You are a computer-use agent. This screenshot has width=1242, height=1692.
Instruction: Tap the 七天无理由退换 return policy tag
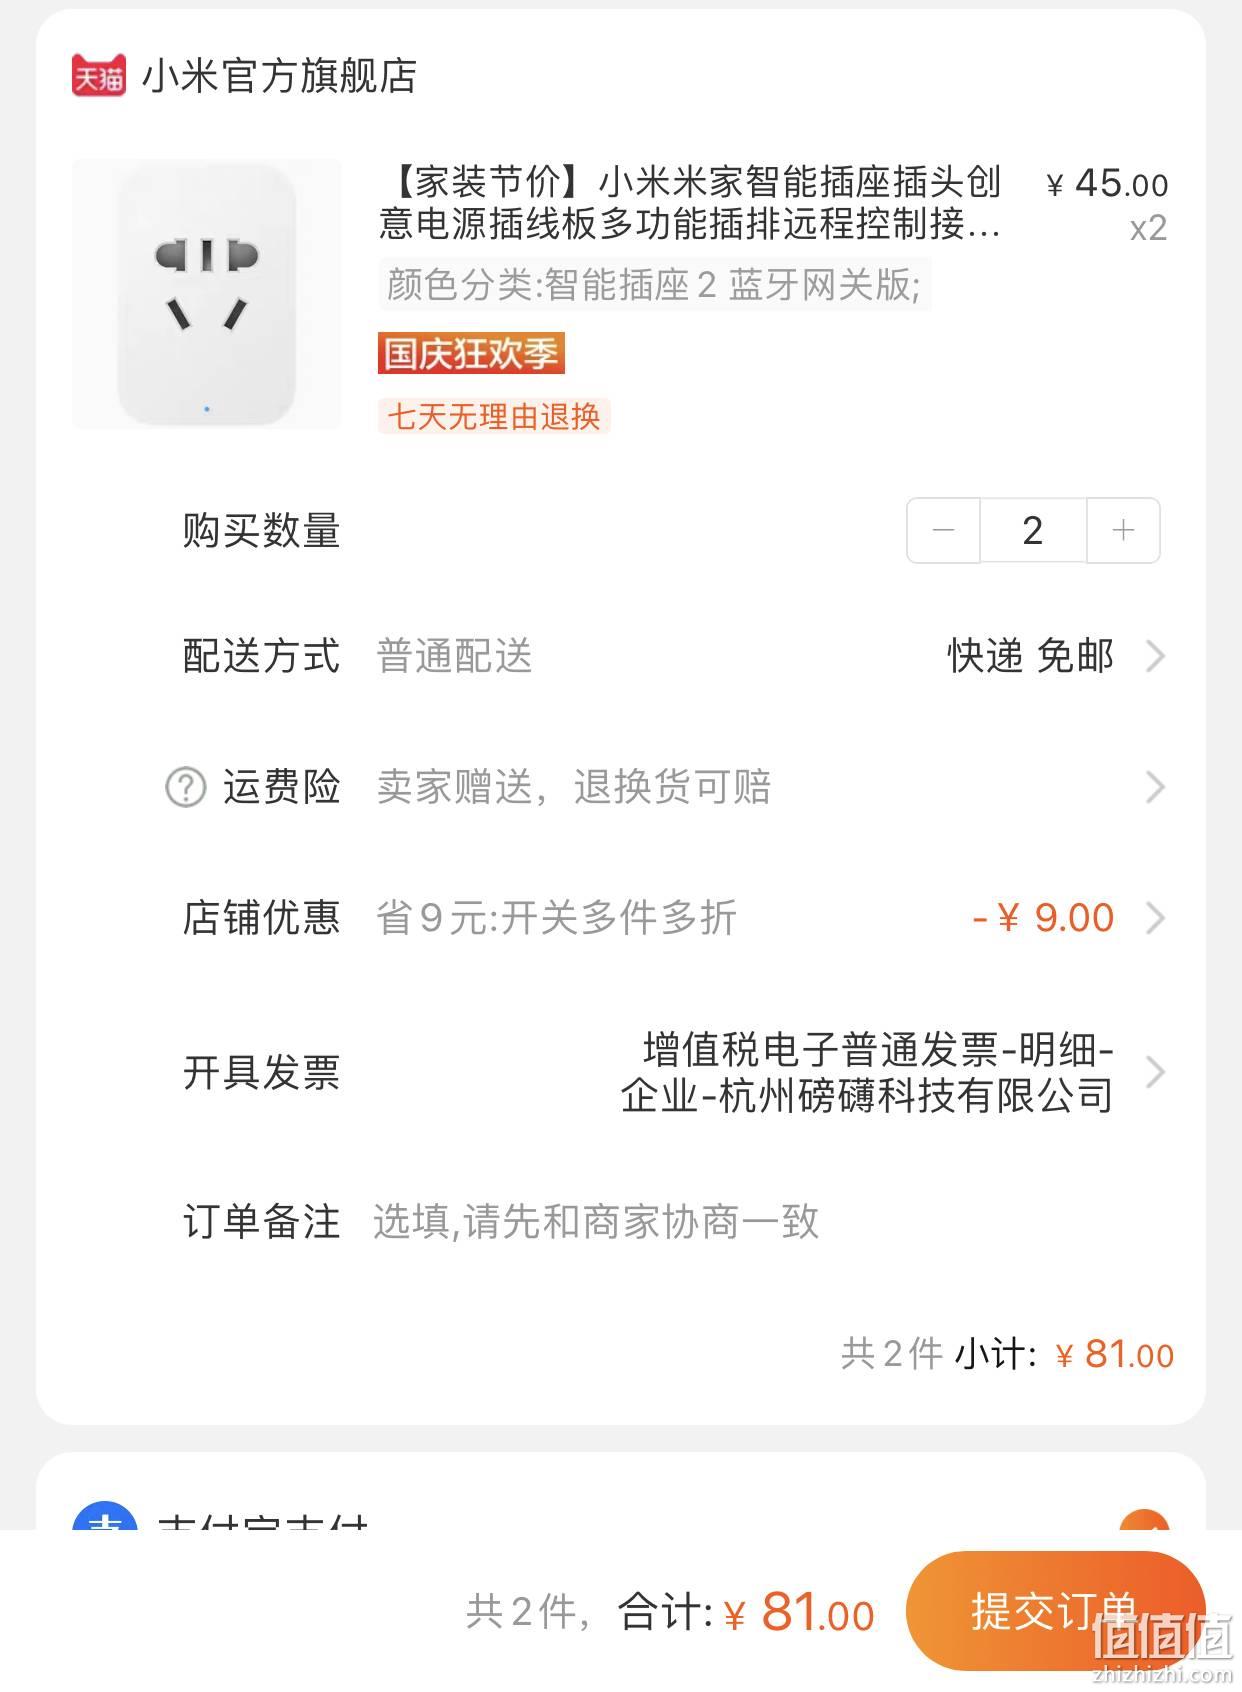click(x=494, y=416)
